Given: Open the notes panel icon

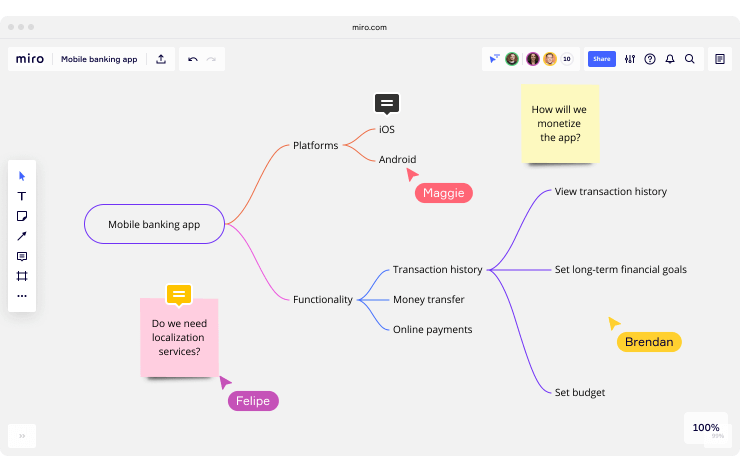Looking at the screenshot, I should point(720,59).
